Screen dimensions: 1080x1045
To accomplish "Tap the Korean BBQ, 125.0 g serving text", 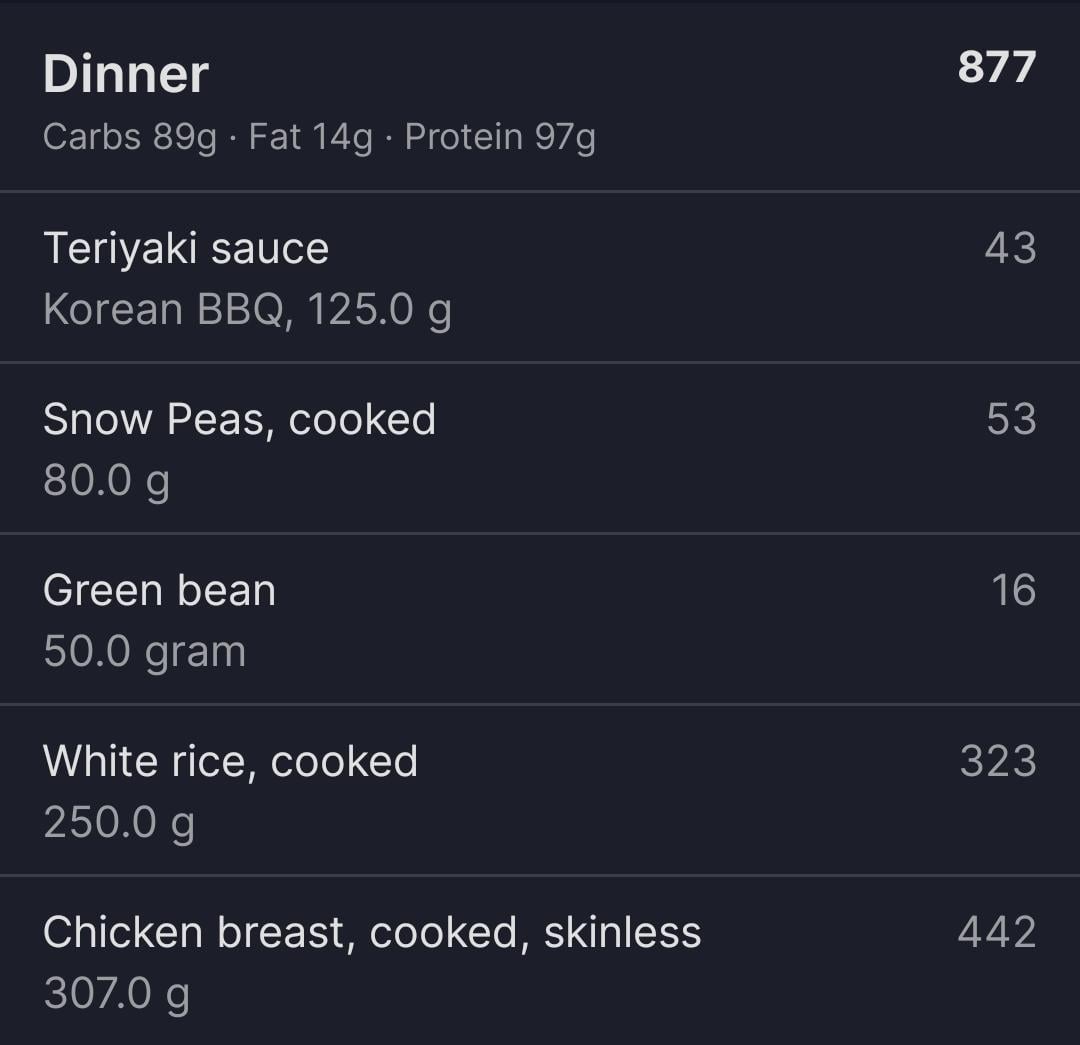I will (247, 310).
